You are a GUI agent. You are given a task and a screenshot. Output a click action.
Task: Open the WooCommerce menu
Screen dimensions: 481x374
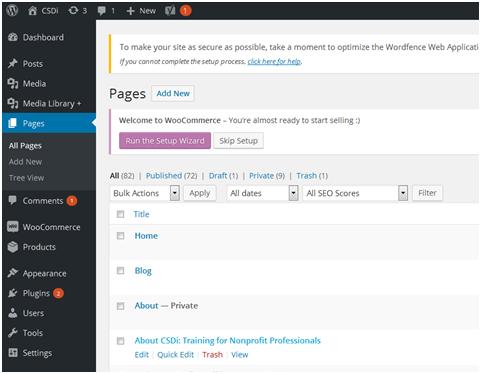tap(49, 227)
